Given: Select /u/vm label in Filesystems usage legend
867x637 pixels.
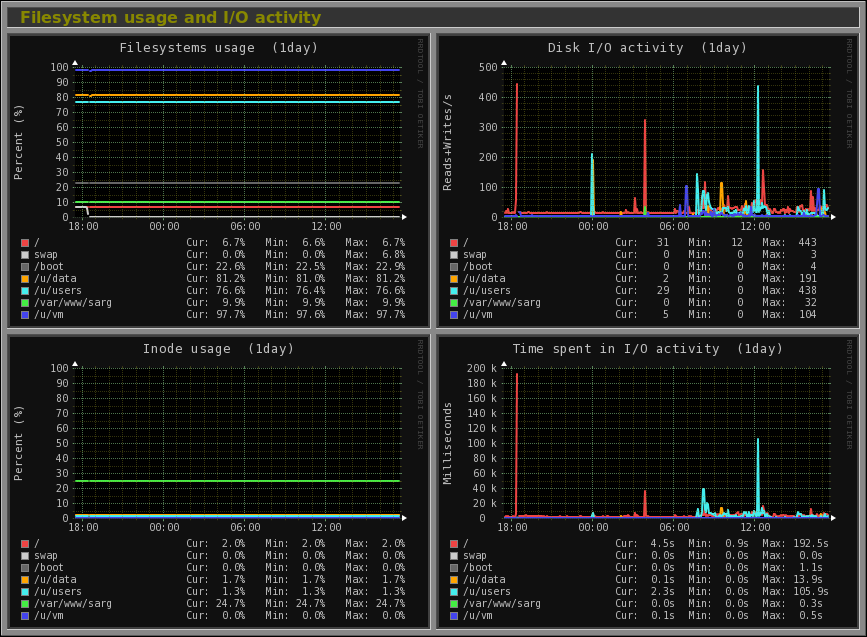Looking at the screenshot, I should (x=49, y=315).
